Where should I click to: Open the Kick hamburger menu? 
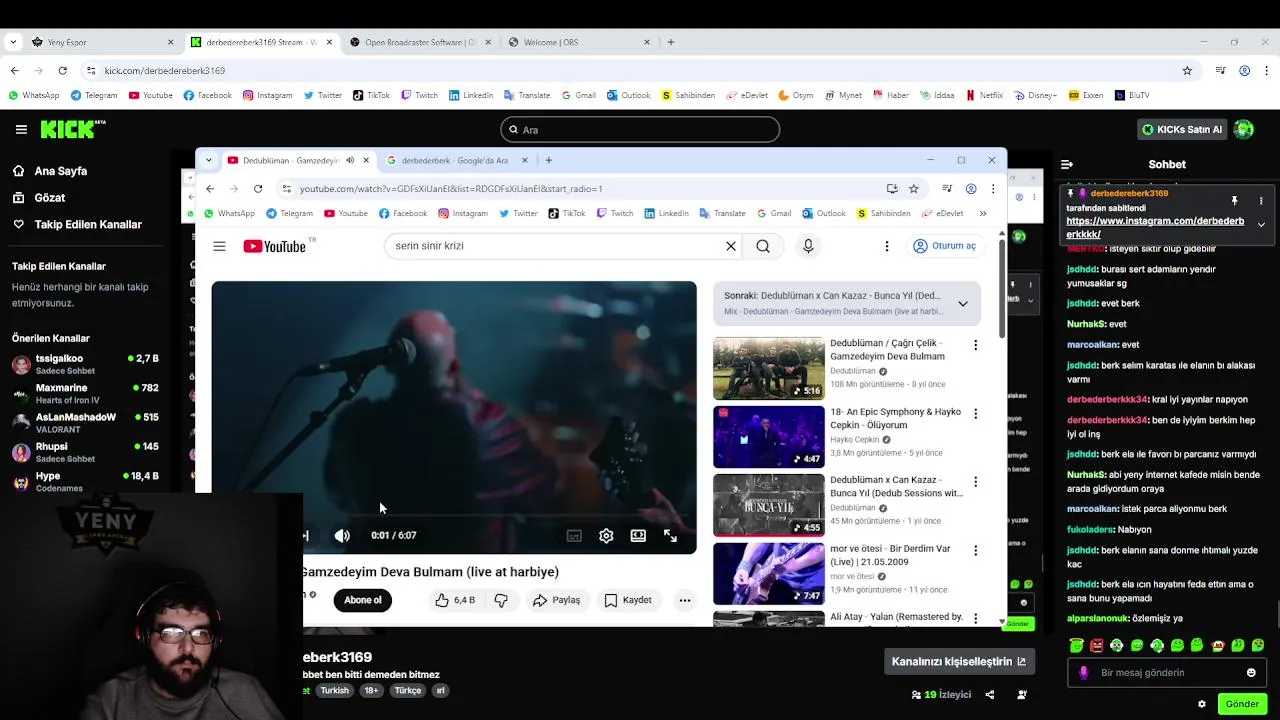21,129
